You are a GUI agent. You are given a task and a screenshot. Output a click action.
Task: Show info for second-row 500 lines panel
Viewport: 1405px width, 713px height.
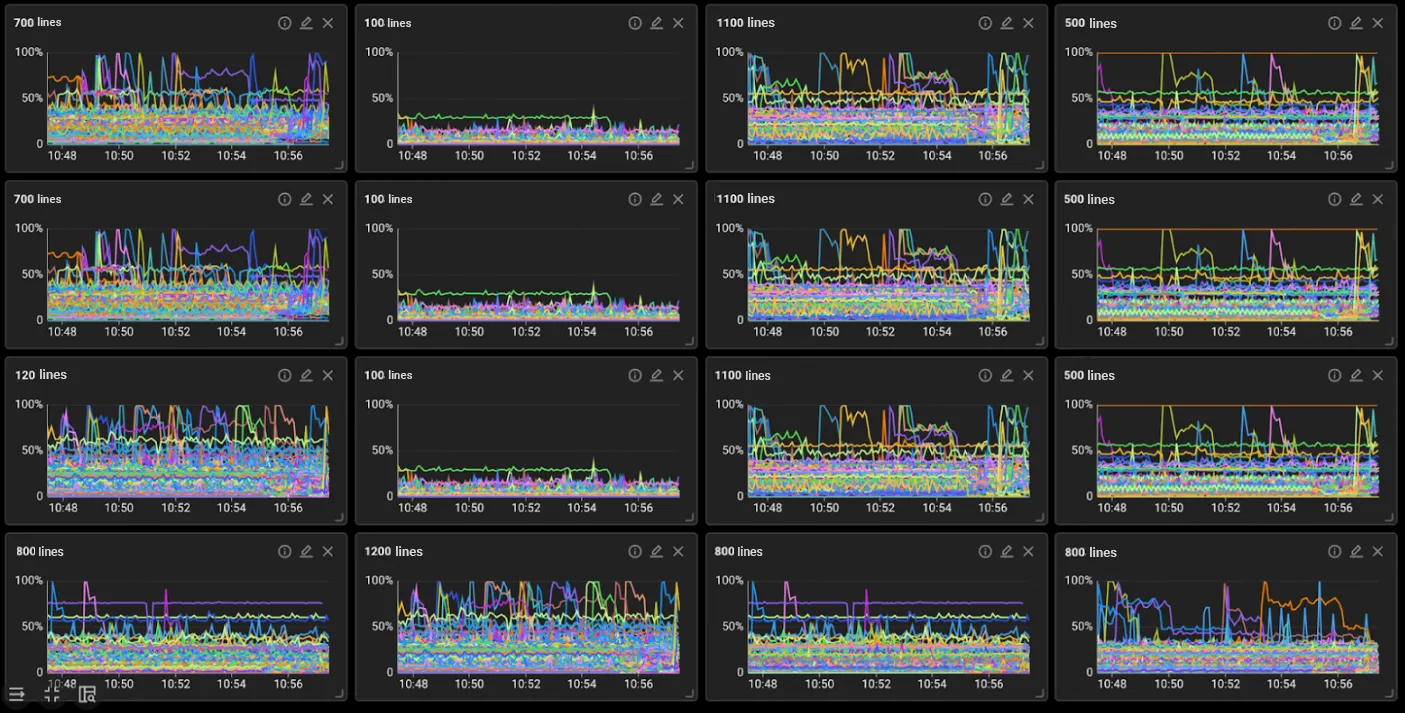click(1335, 199)
